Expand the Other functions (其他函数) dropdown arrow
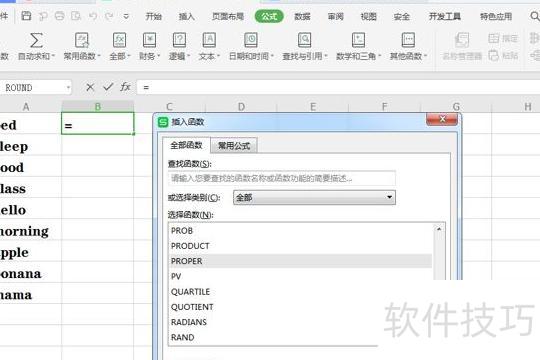 coord(425,56)
